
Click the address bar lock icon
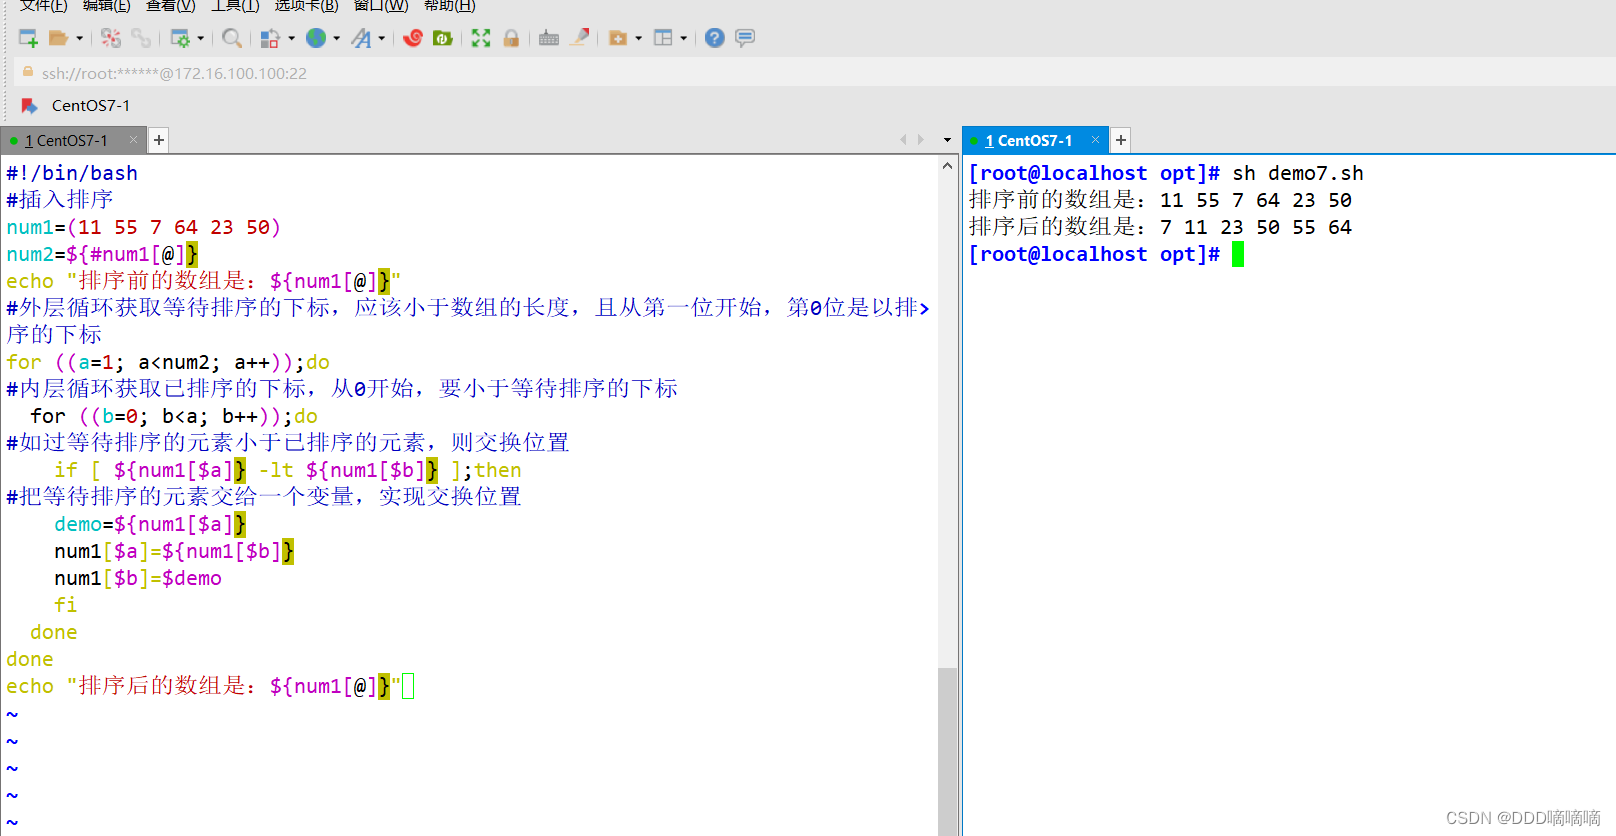click(x=28, y=72)
